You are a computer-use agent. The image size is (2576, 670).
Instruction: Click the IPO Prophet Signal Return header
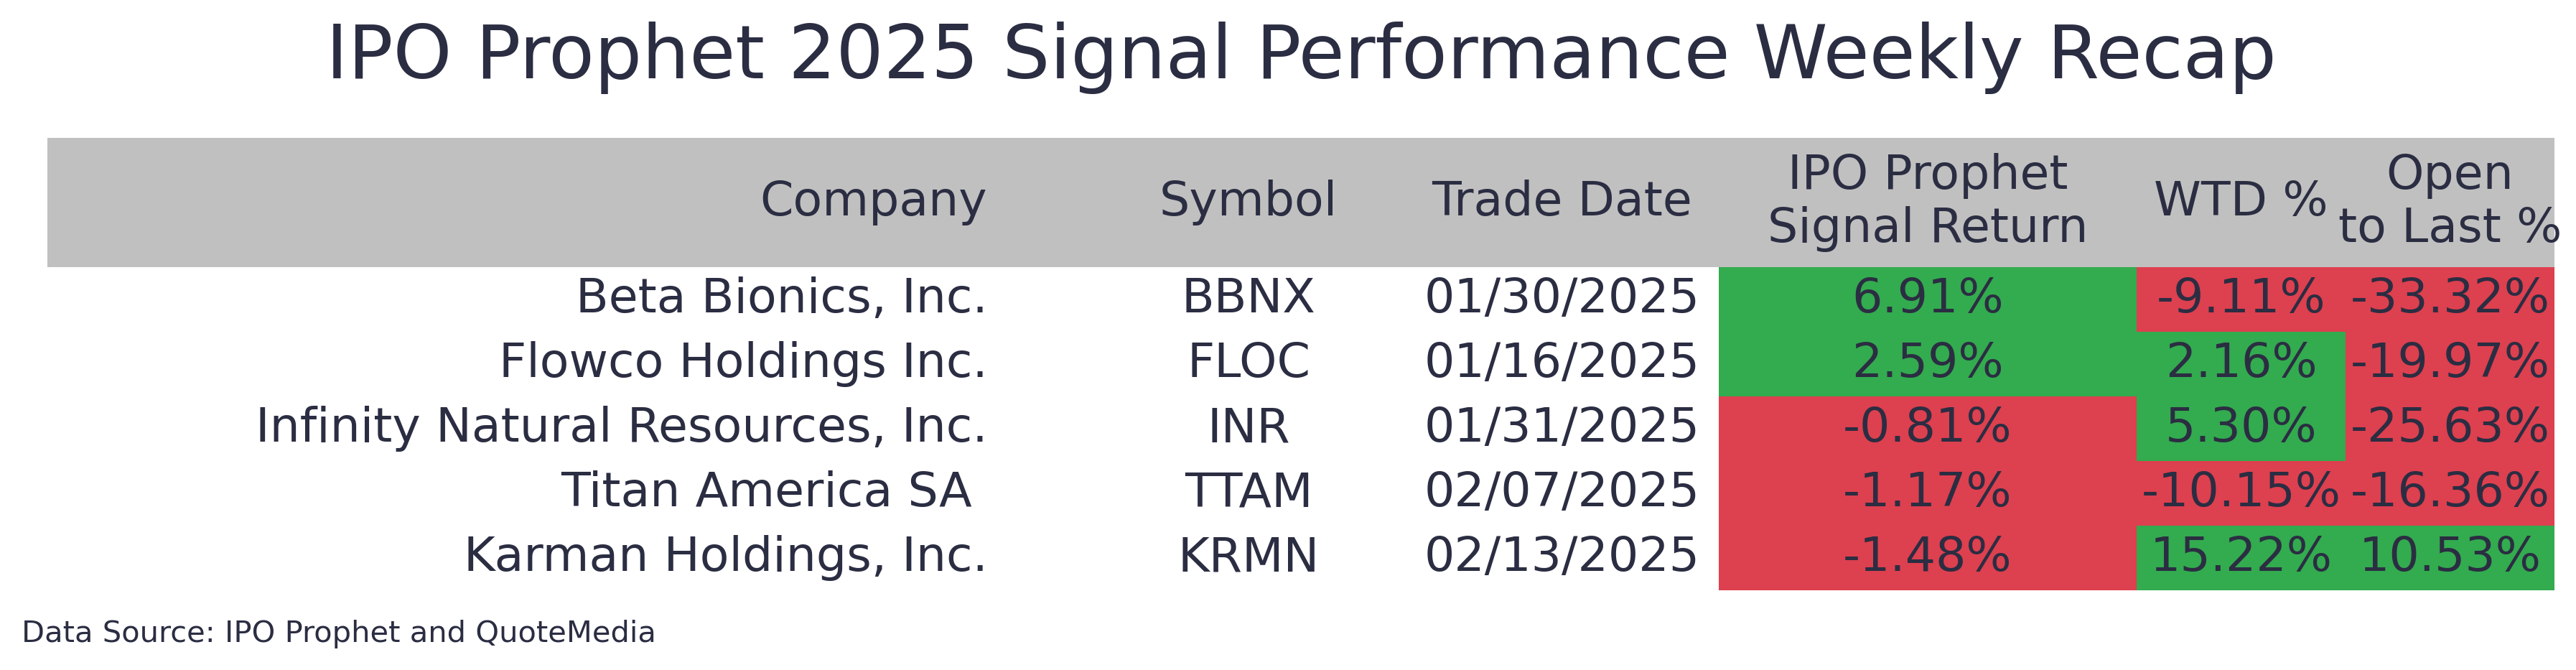[x=1927, y=200]
